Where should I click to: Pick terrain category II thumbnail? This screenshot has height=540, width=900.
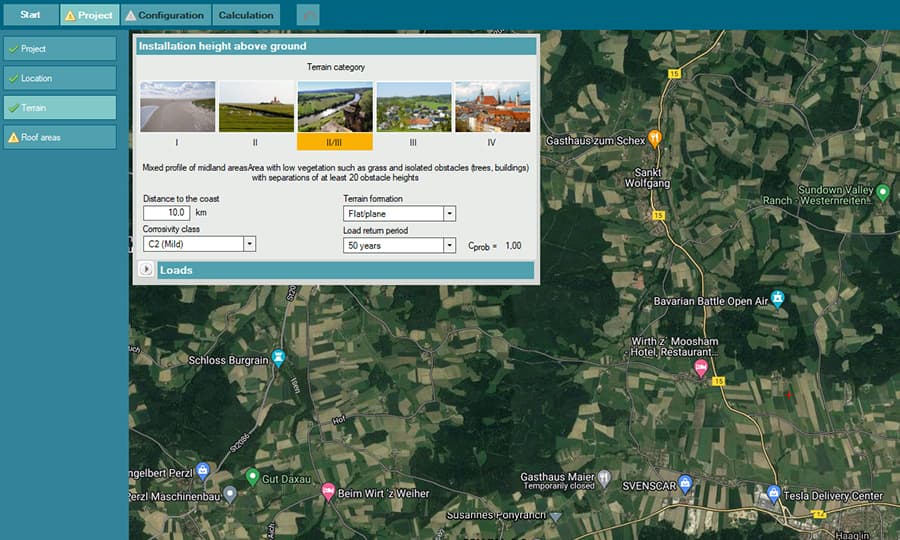click(x=256, y=107)
